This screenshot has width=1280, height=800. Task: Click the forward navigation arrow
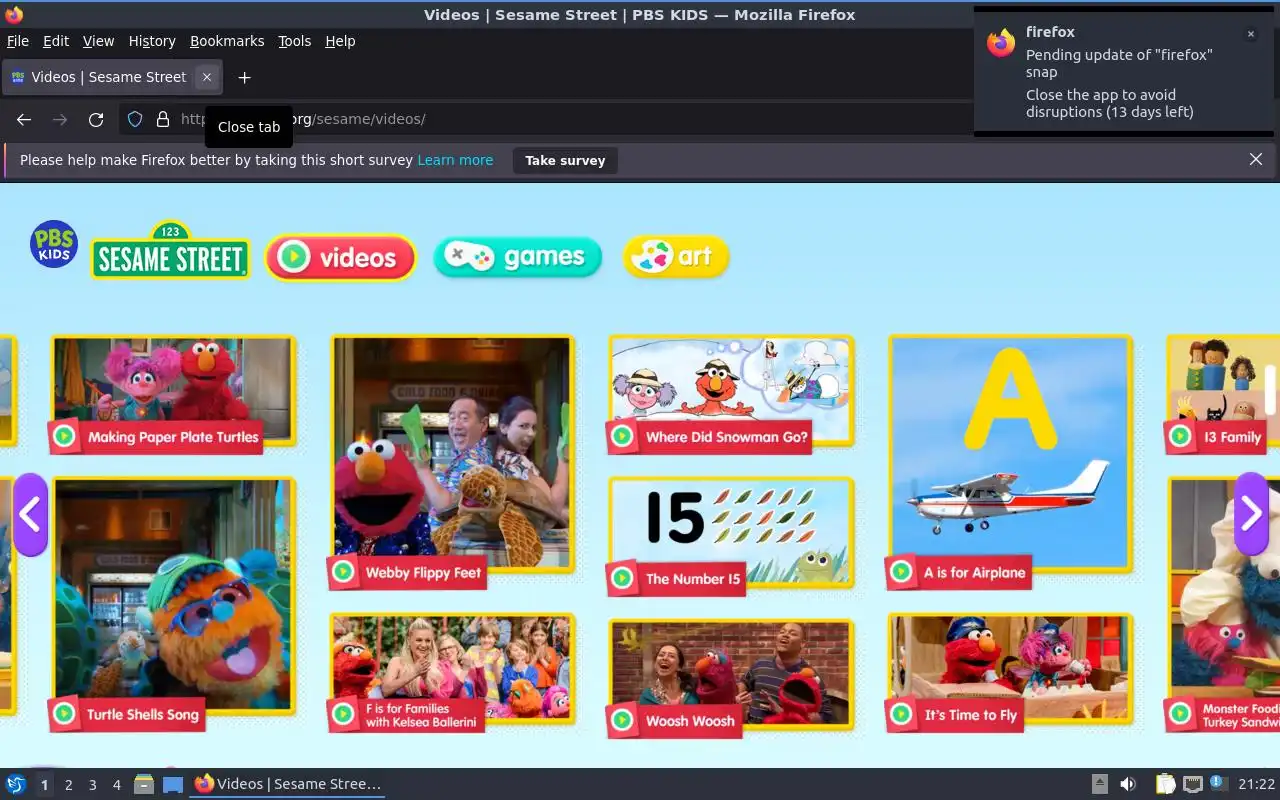coord(60,120)
